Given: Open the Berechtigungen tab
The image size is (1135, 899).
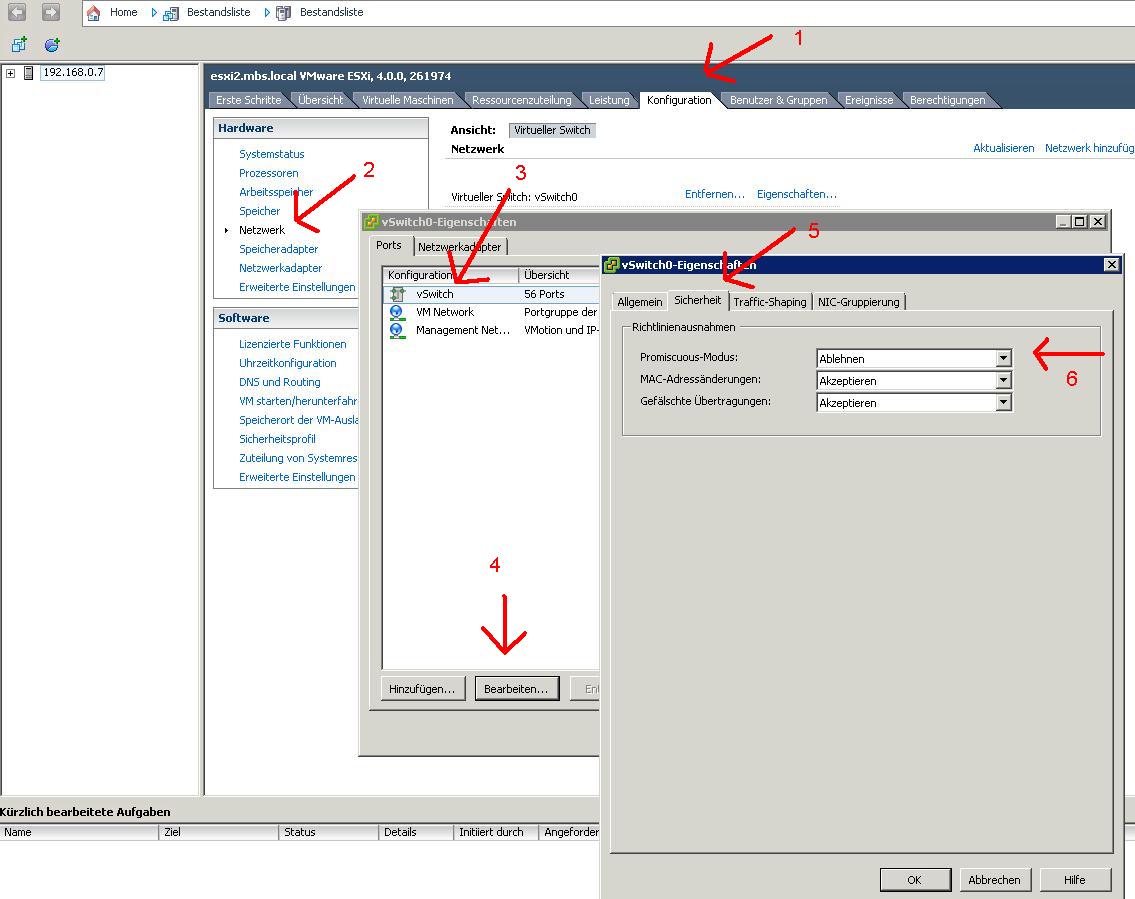Looking at the screenshot, I should tap(948, 100).
